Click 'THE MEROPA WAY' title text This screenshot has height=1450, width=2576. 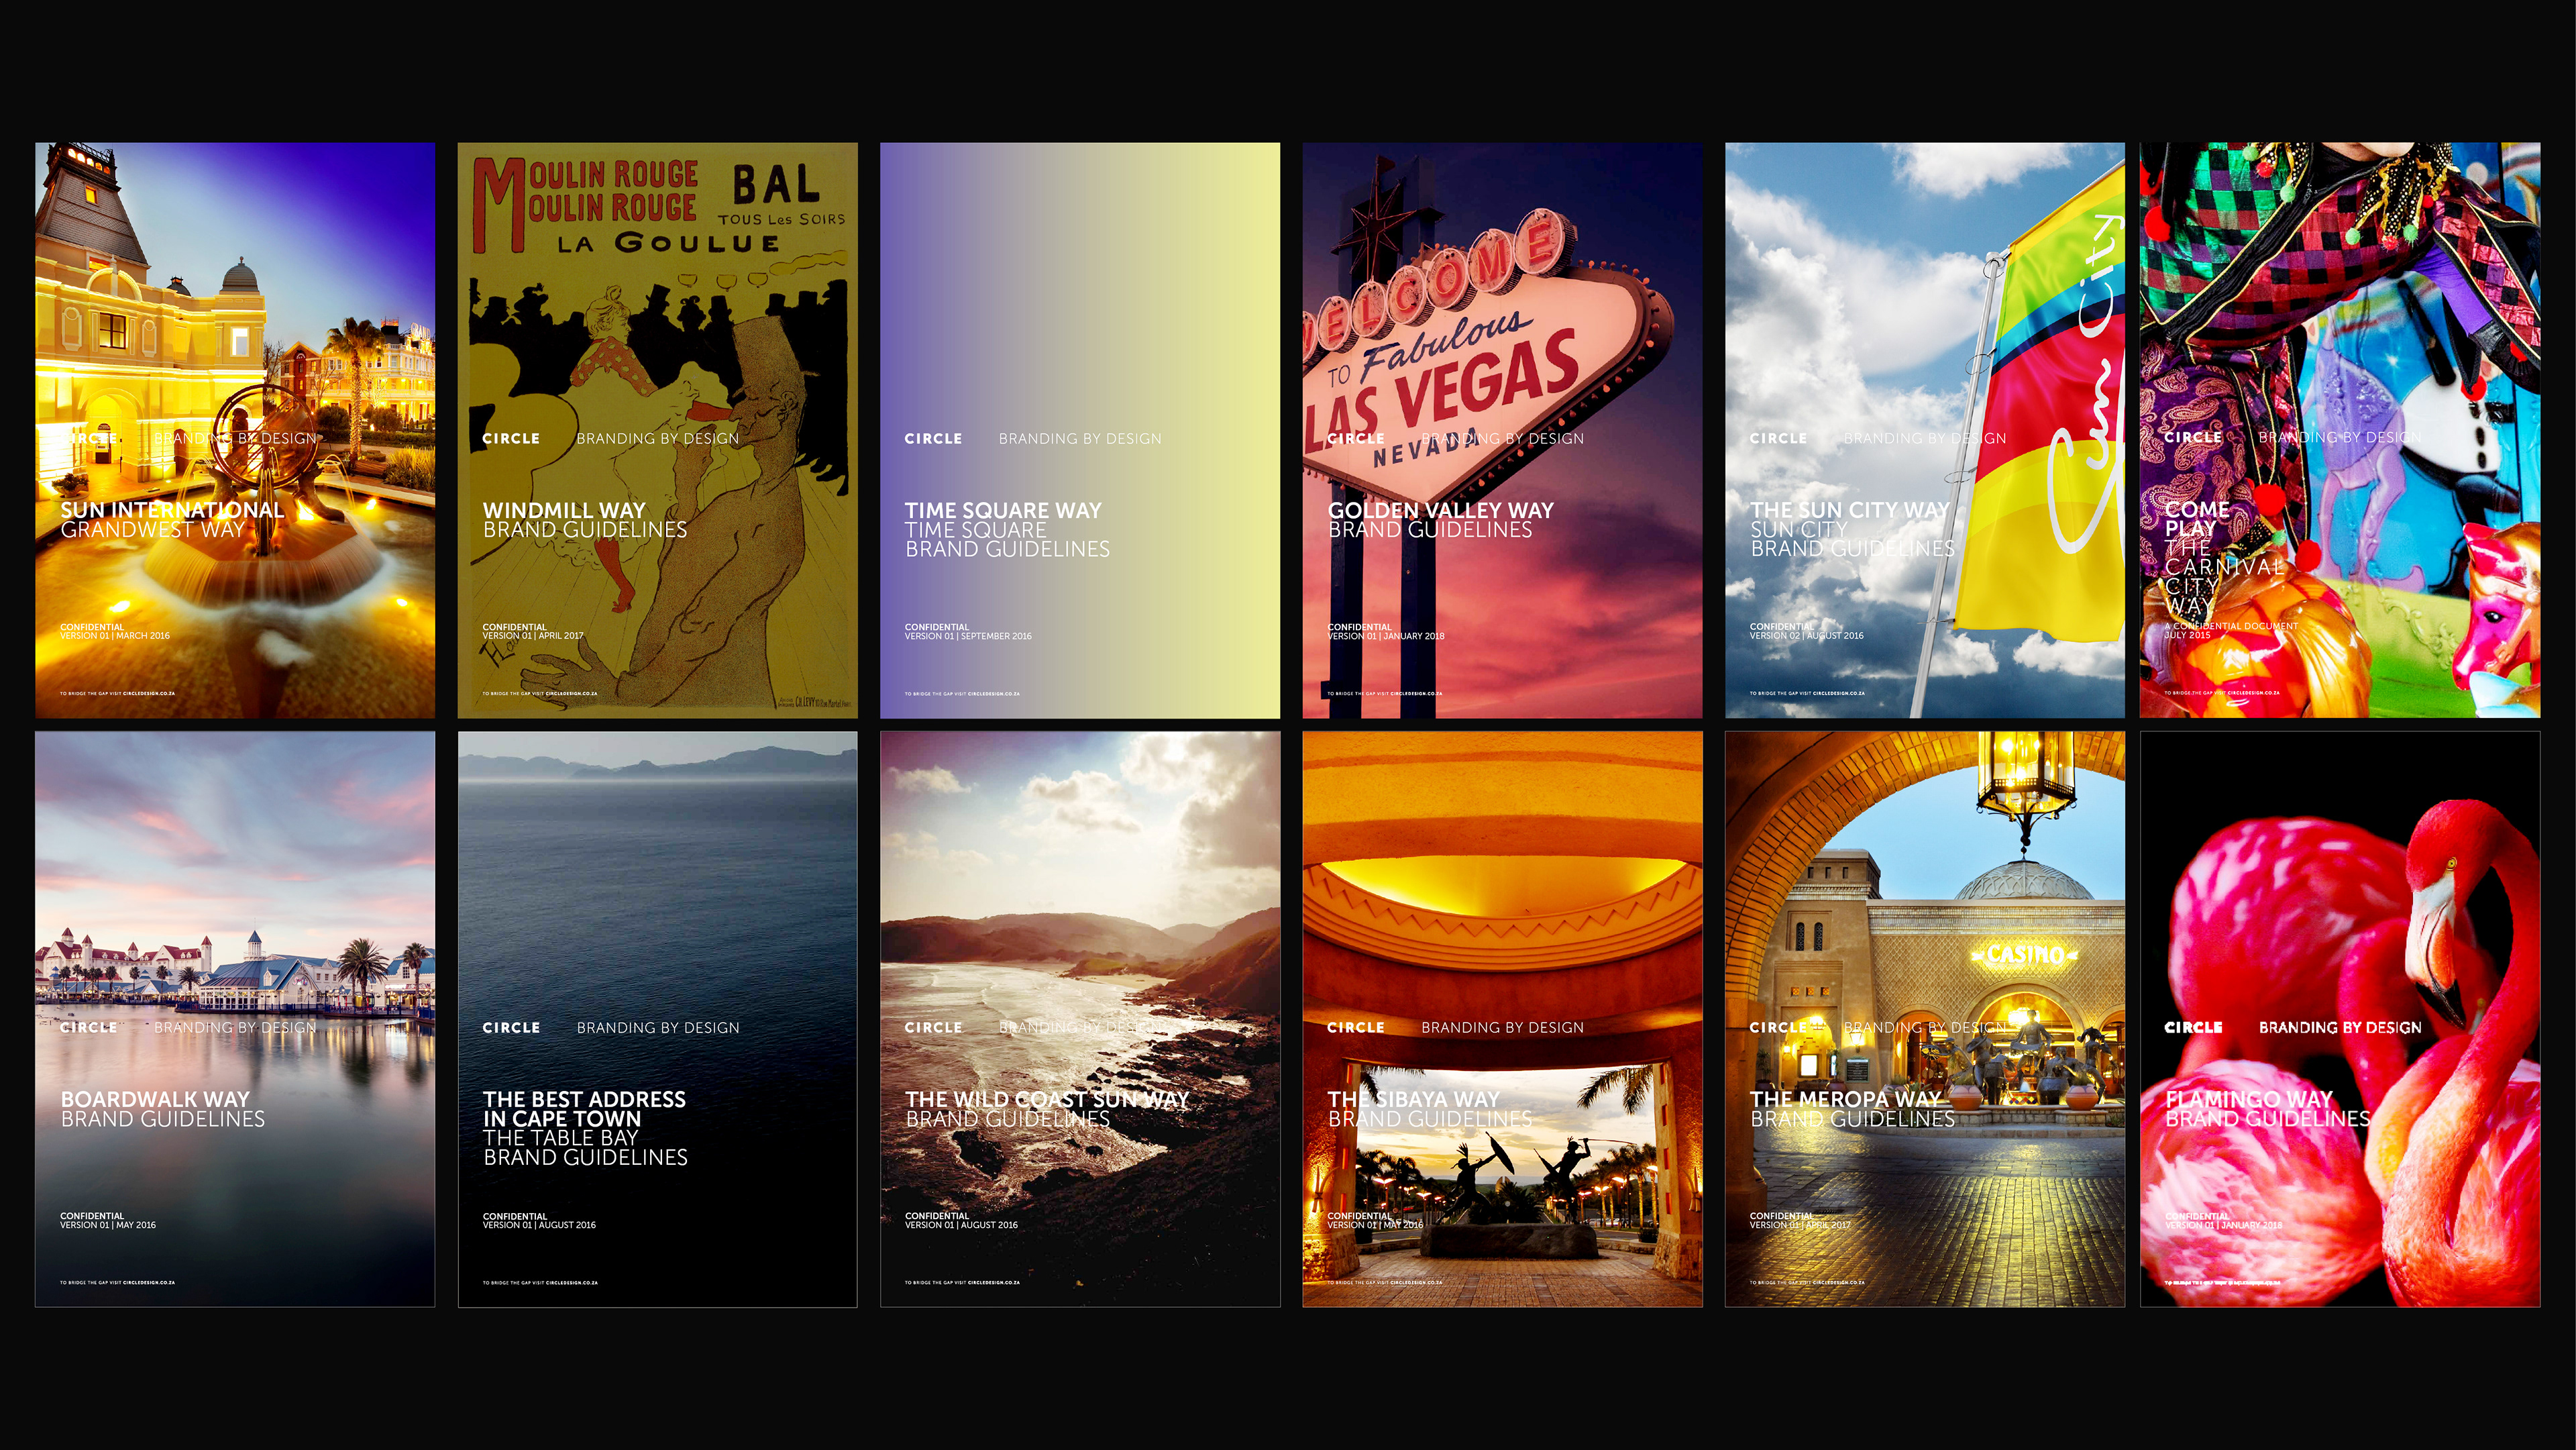[x=1845, y=1099]
